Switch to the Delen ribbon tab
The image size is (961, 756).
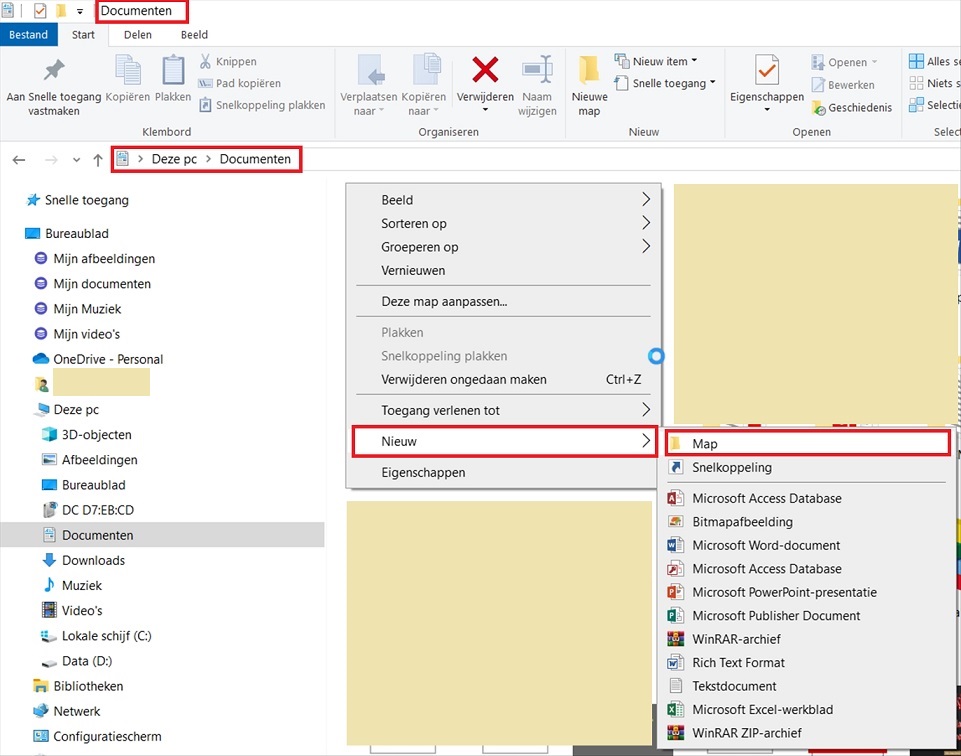pyautogui.click(x=137, y=34)
